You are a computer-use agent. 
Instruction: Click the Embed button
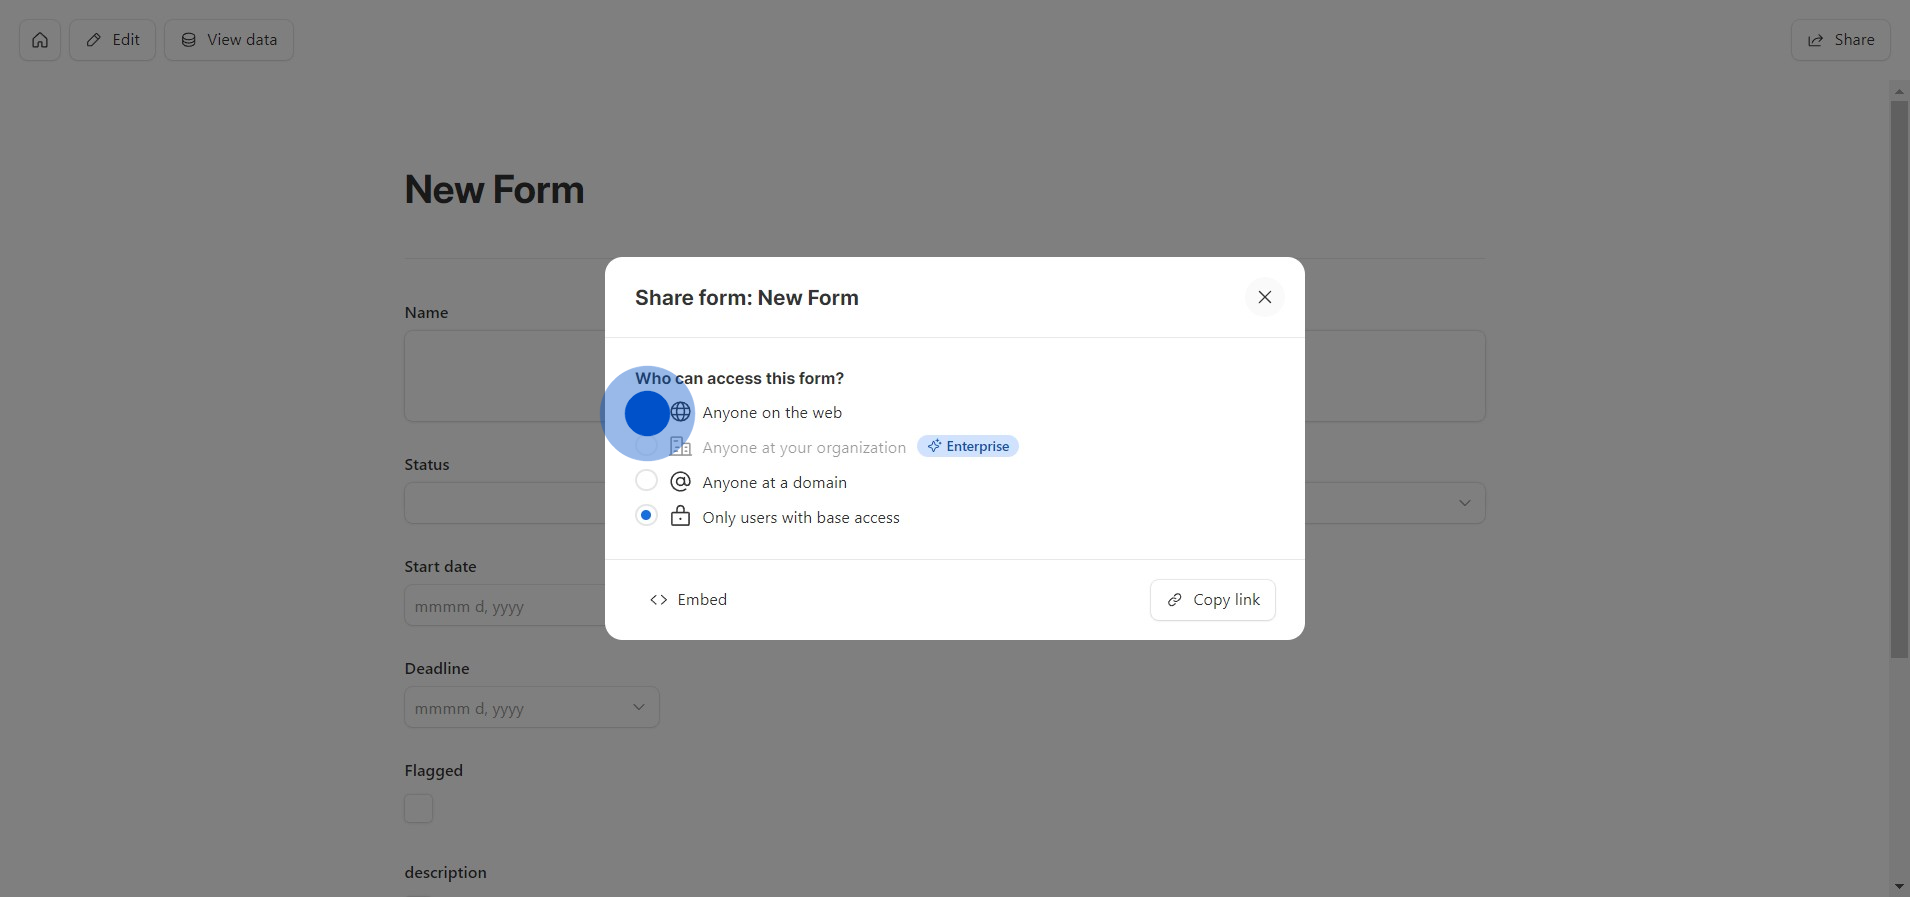click(688, 600)
